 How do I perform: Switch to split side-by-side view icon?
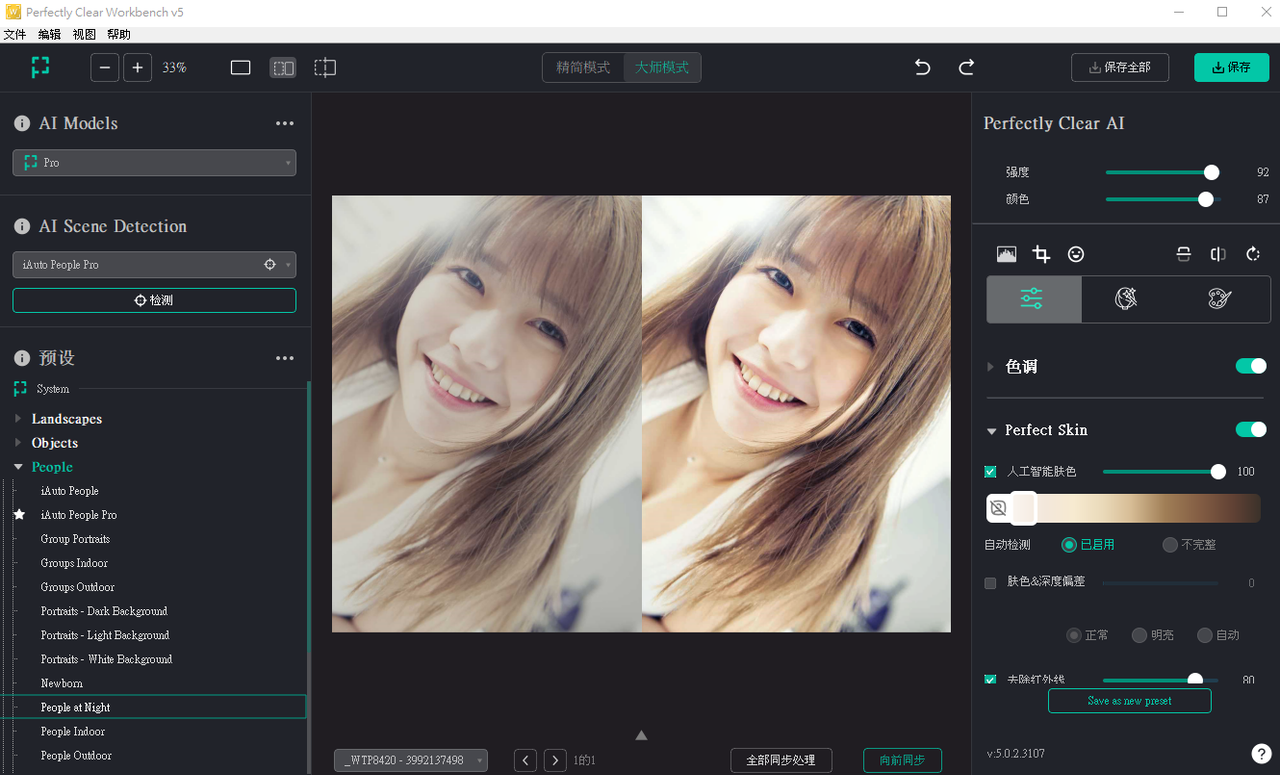tap(283, 67)
